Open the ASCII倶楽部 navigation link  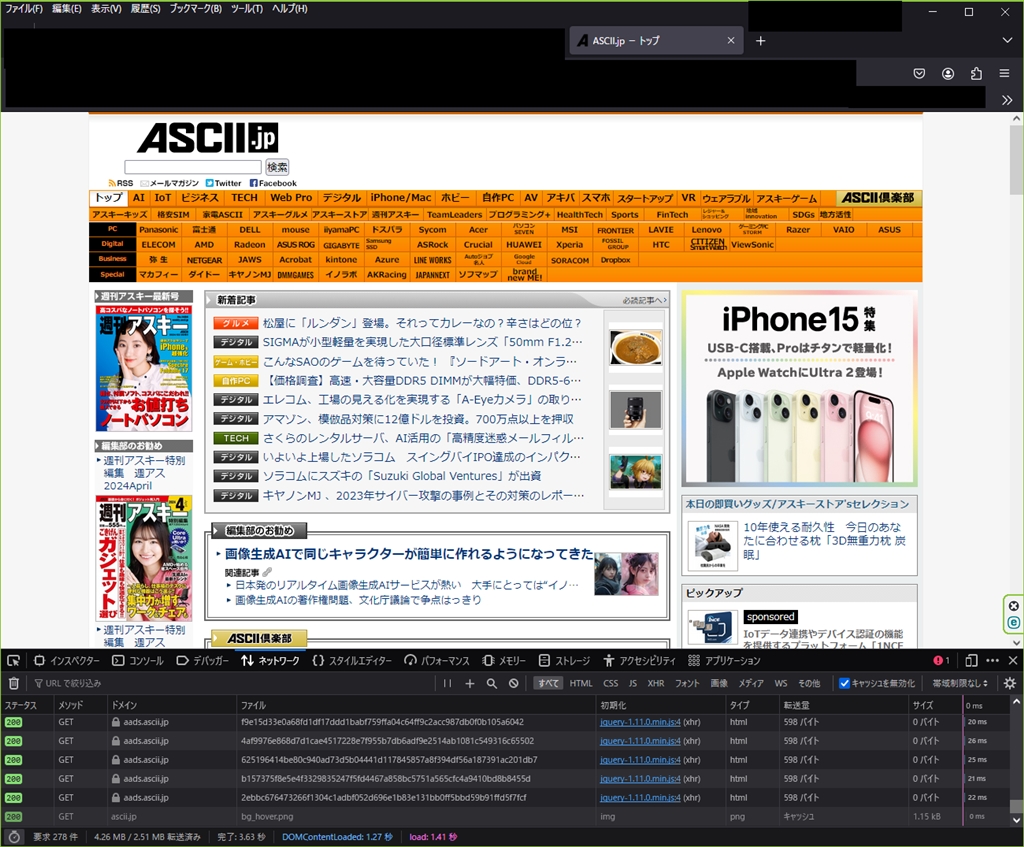click(x=878, y=198)
